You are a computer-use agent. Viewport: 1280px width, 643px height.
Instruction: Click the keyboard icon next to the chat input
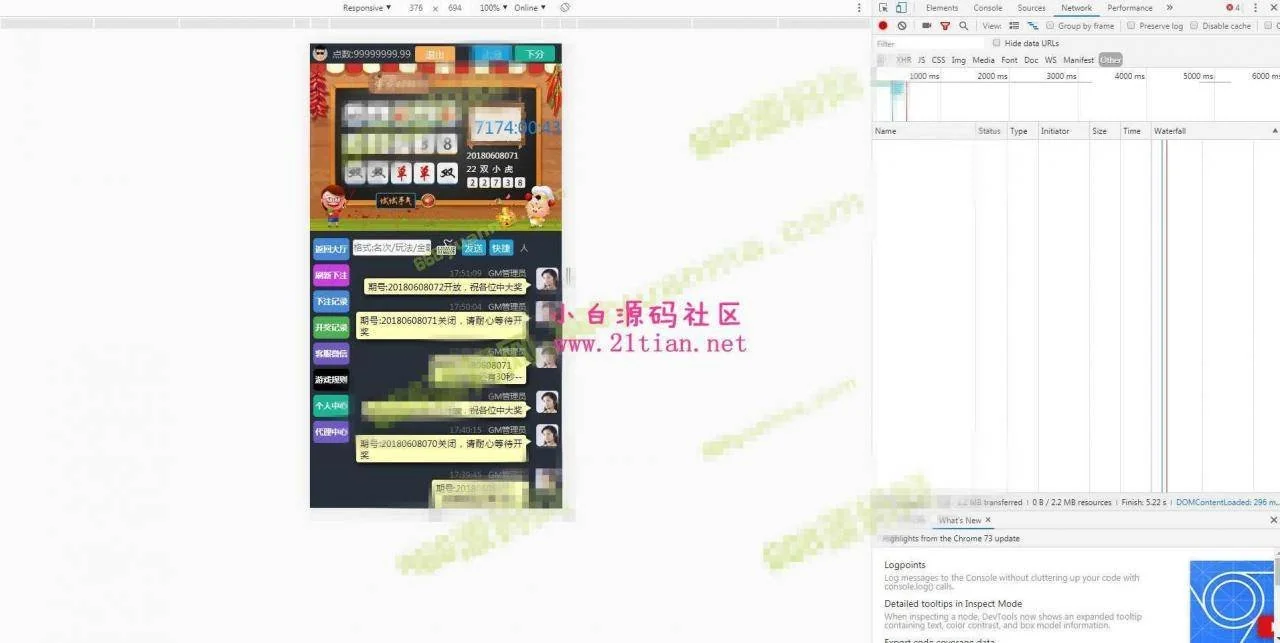[446, 248]
